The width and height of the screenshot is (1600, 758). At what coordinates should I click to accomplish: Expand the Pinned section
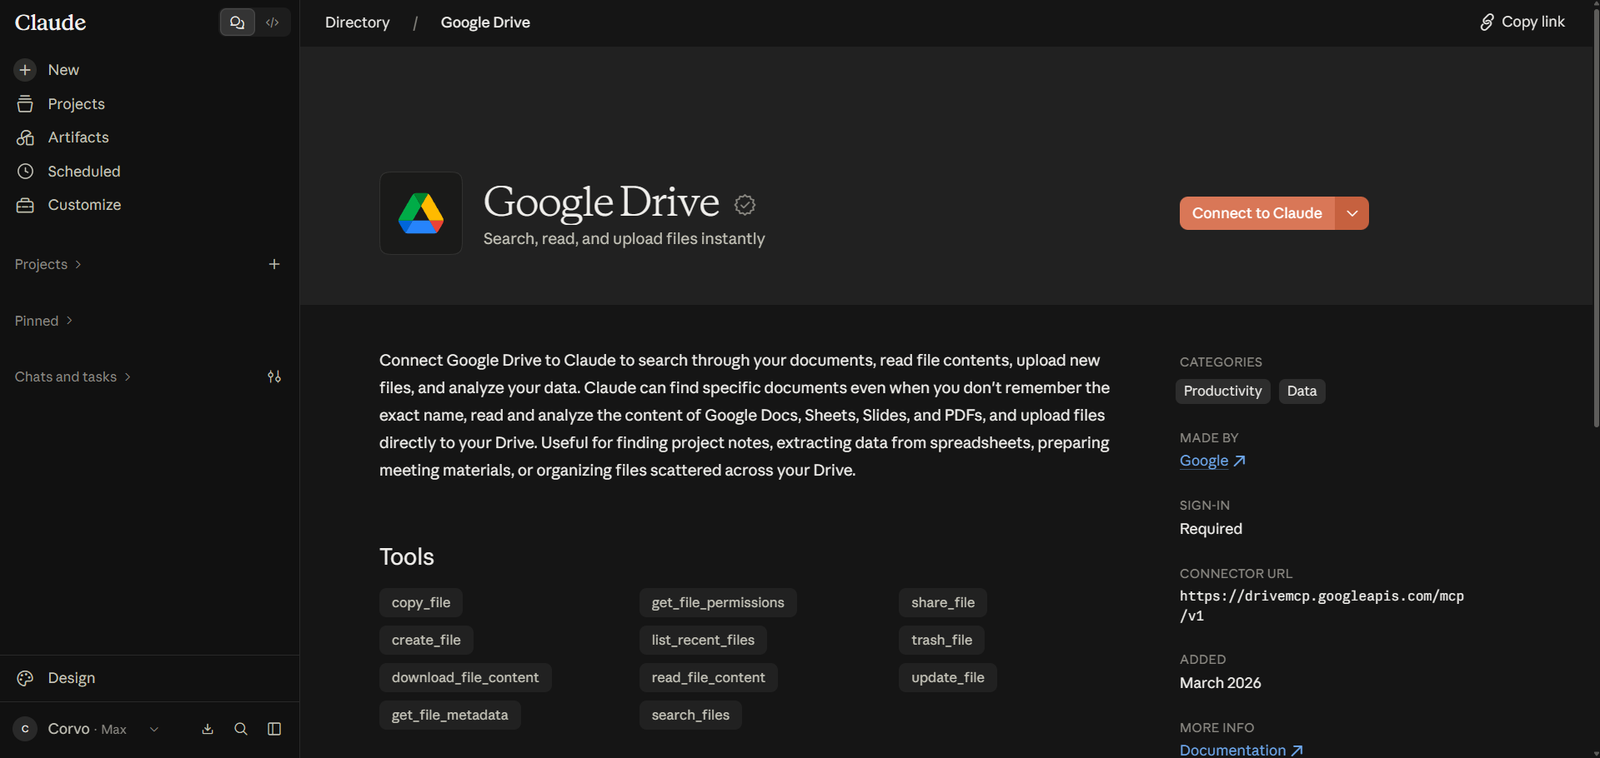pos(44,321)
